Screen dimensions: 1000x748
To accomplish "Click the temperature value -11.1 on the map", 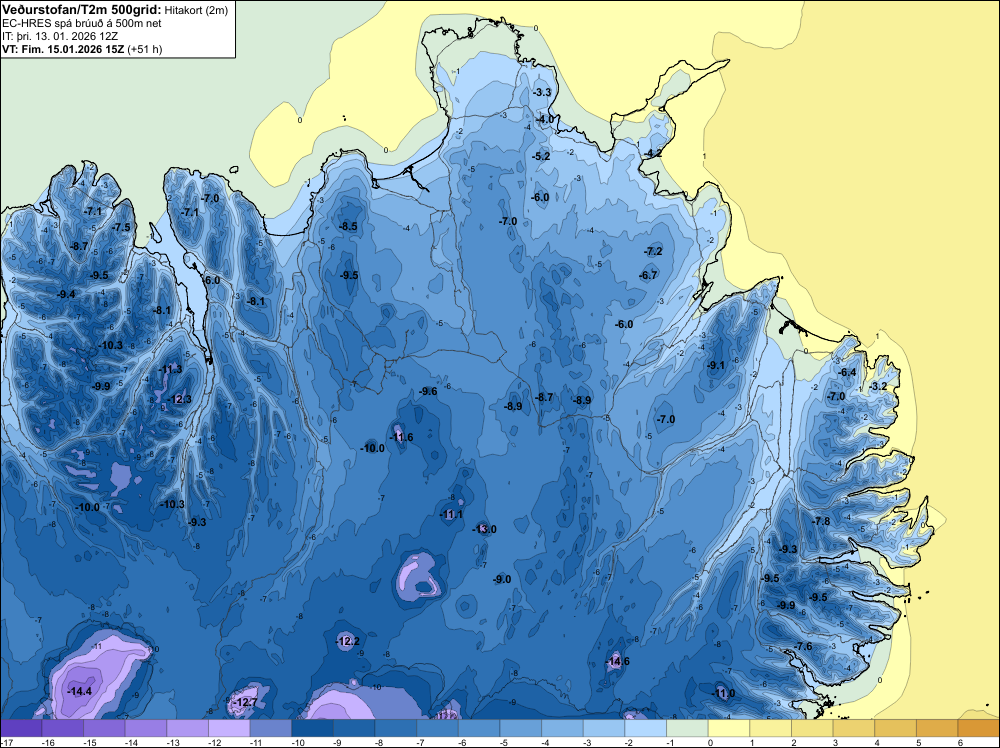I will [452, 514].
